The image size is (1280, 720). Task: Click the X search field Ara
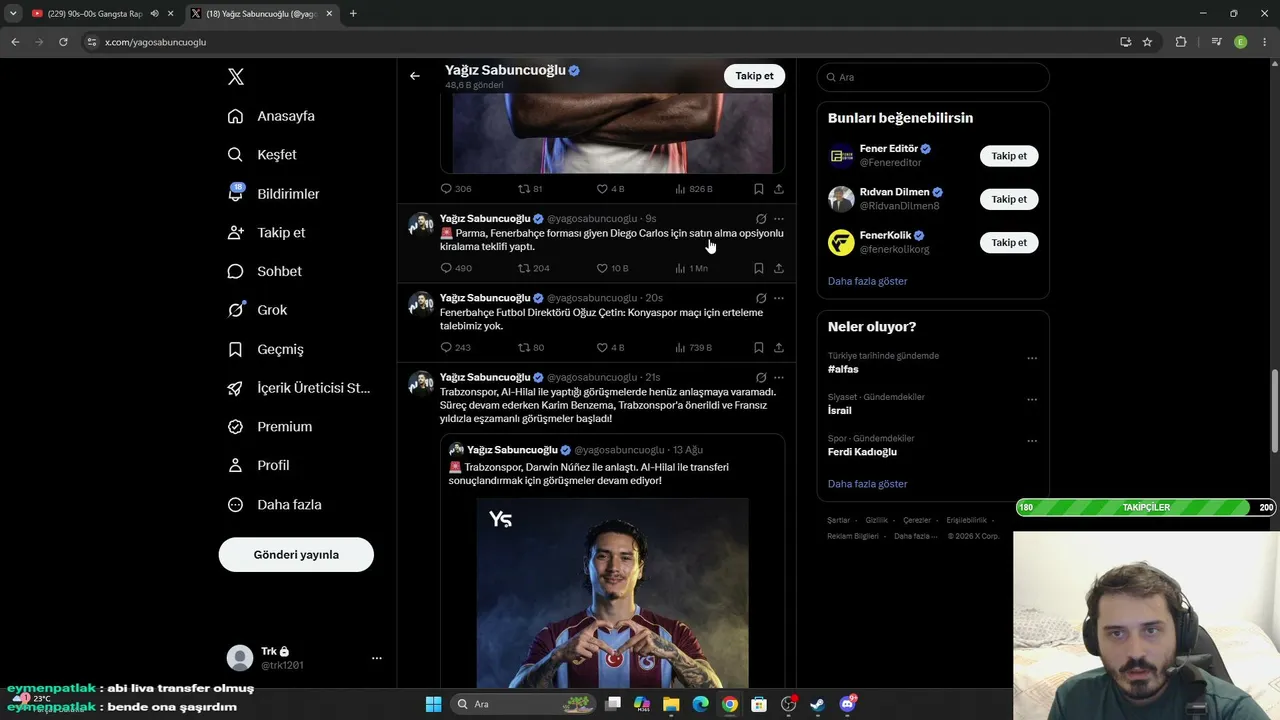(x=933, y=77)
